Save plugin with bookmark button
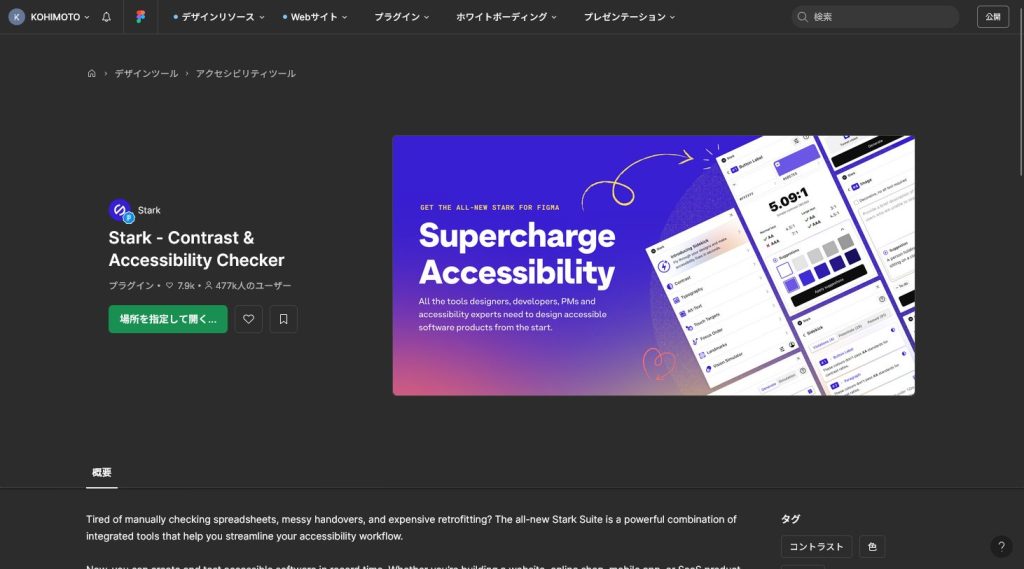1024x569 pixels. point(283,319)
